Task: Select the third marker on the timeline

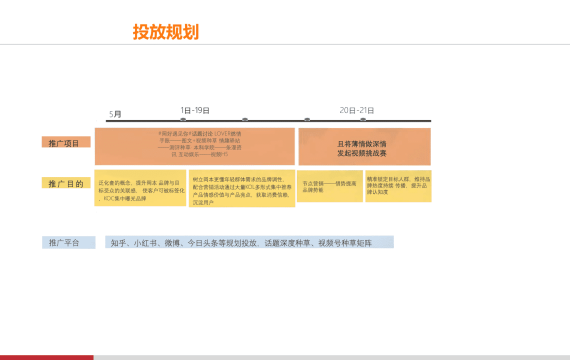Action: point(307,119)
